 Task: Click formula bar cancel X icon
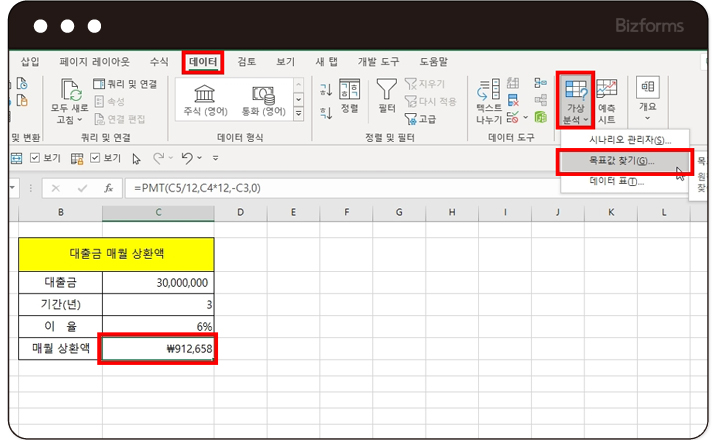(x=56, y=188)
